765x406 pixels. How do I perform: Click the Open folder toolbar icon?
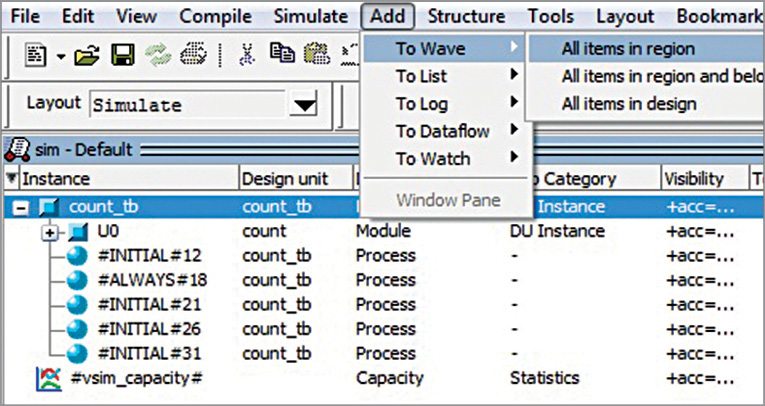coord(89,56)
